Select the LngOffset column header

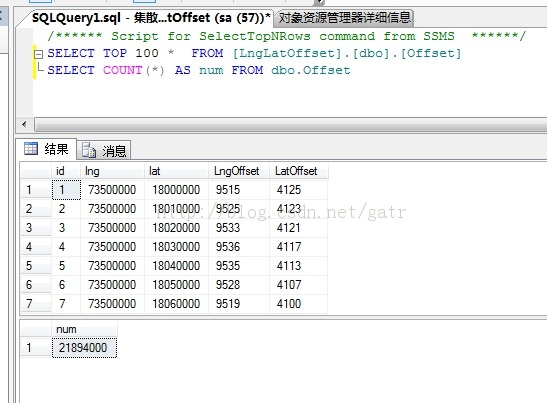[x=239, y=171]
